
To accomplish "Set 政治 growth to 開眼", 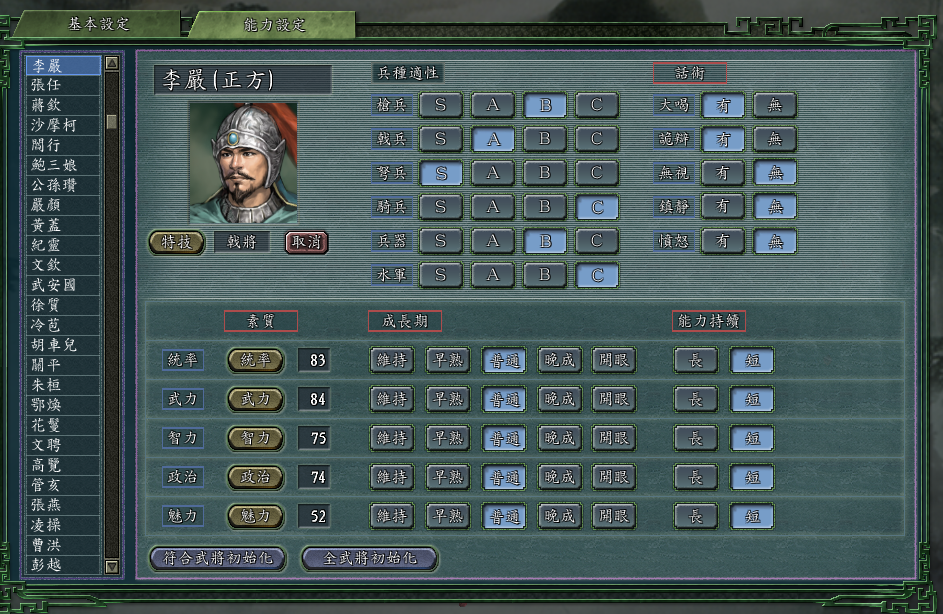I will 614,477.
